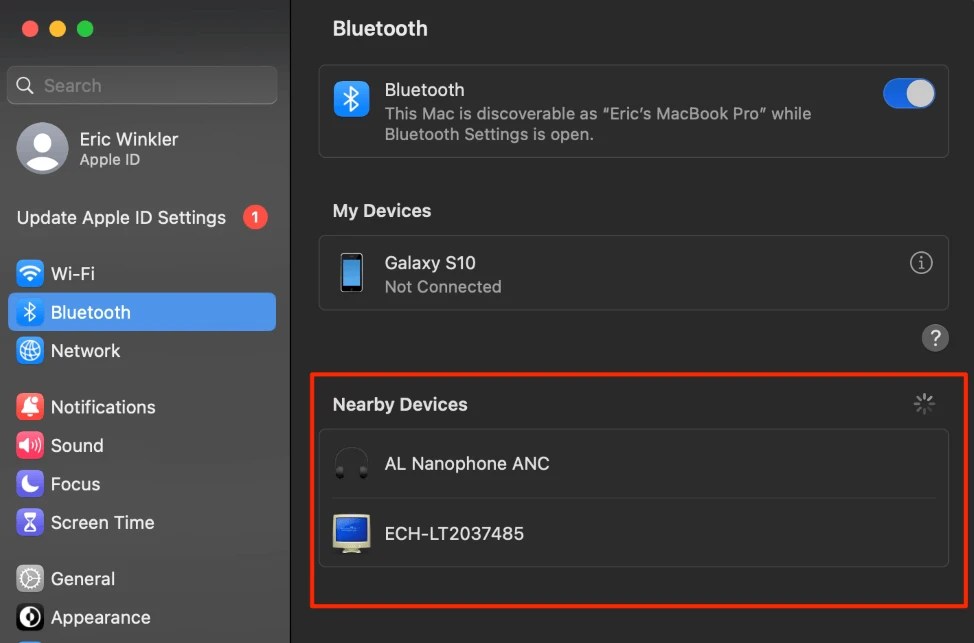The width and height of the screenshot is (974, 643).
Task: Click the Nearby Devices scanning spinner
Action: coord(923,403)
